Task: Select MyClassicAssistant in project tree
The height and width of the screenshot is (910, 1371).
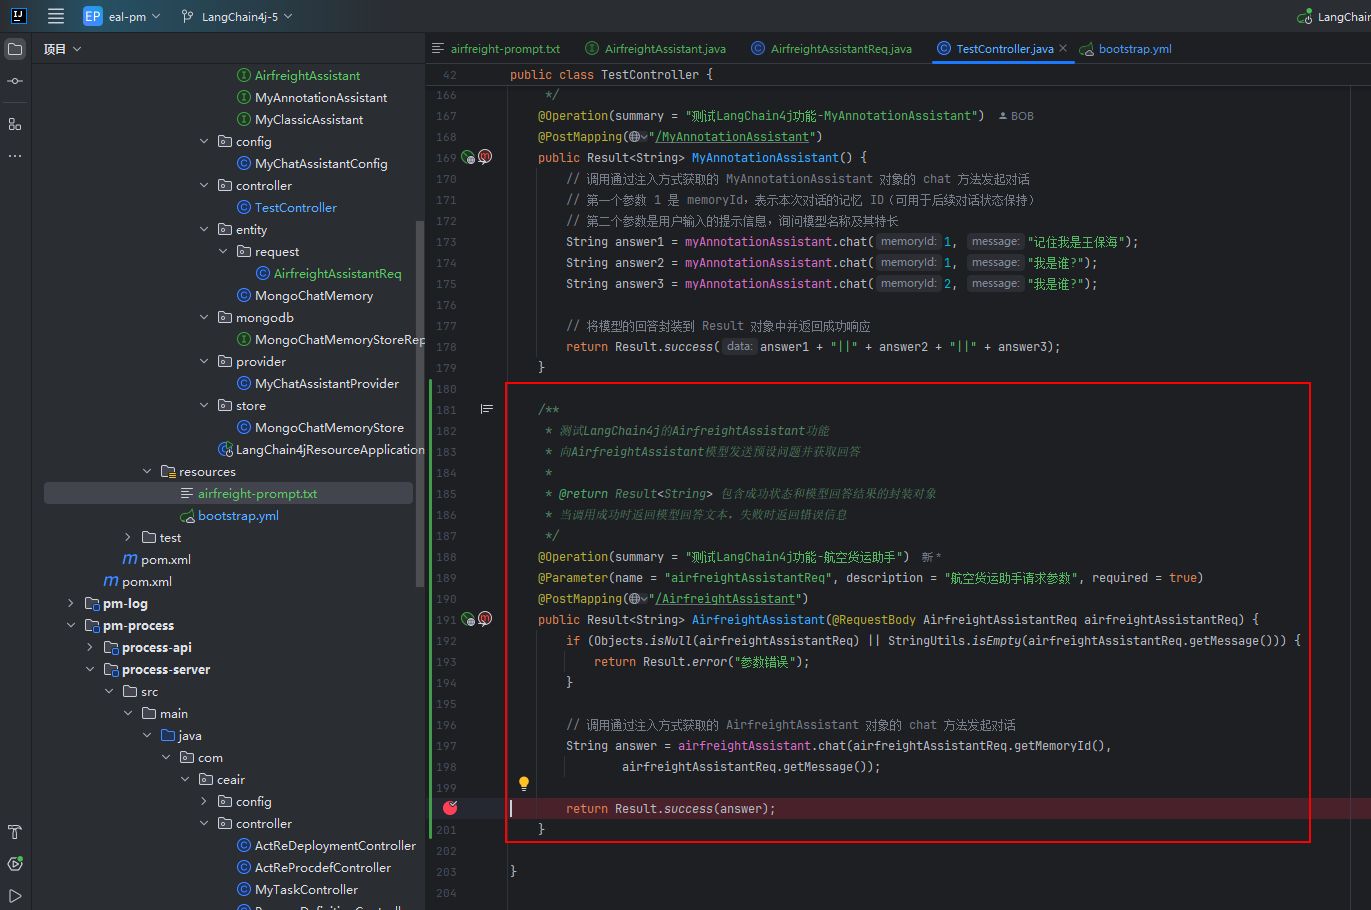Action: 309,120
